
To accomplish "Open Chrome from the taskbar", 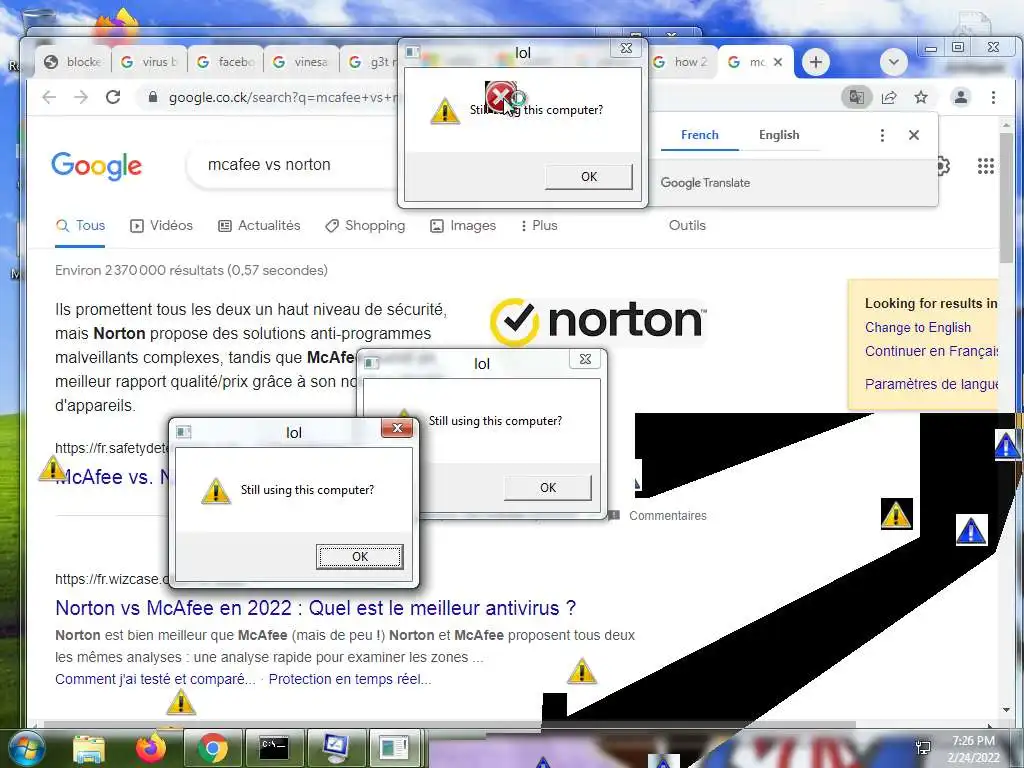I will (212, 748).
